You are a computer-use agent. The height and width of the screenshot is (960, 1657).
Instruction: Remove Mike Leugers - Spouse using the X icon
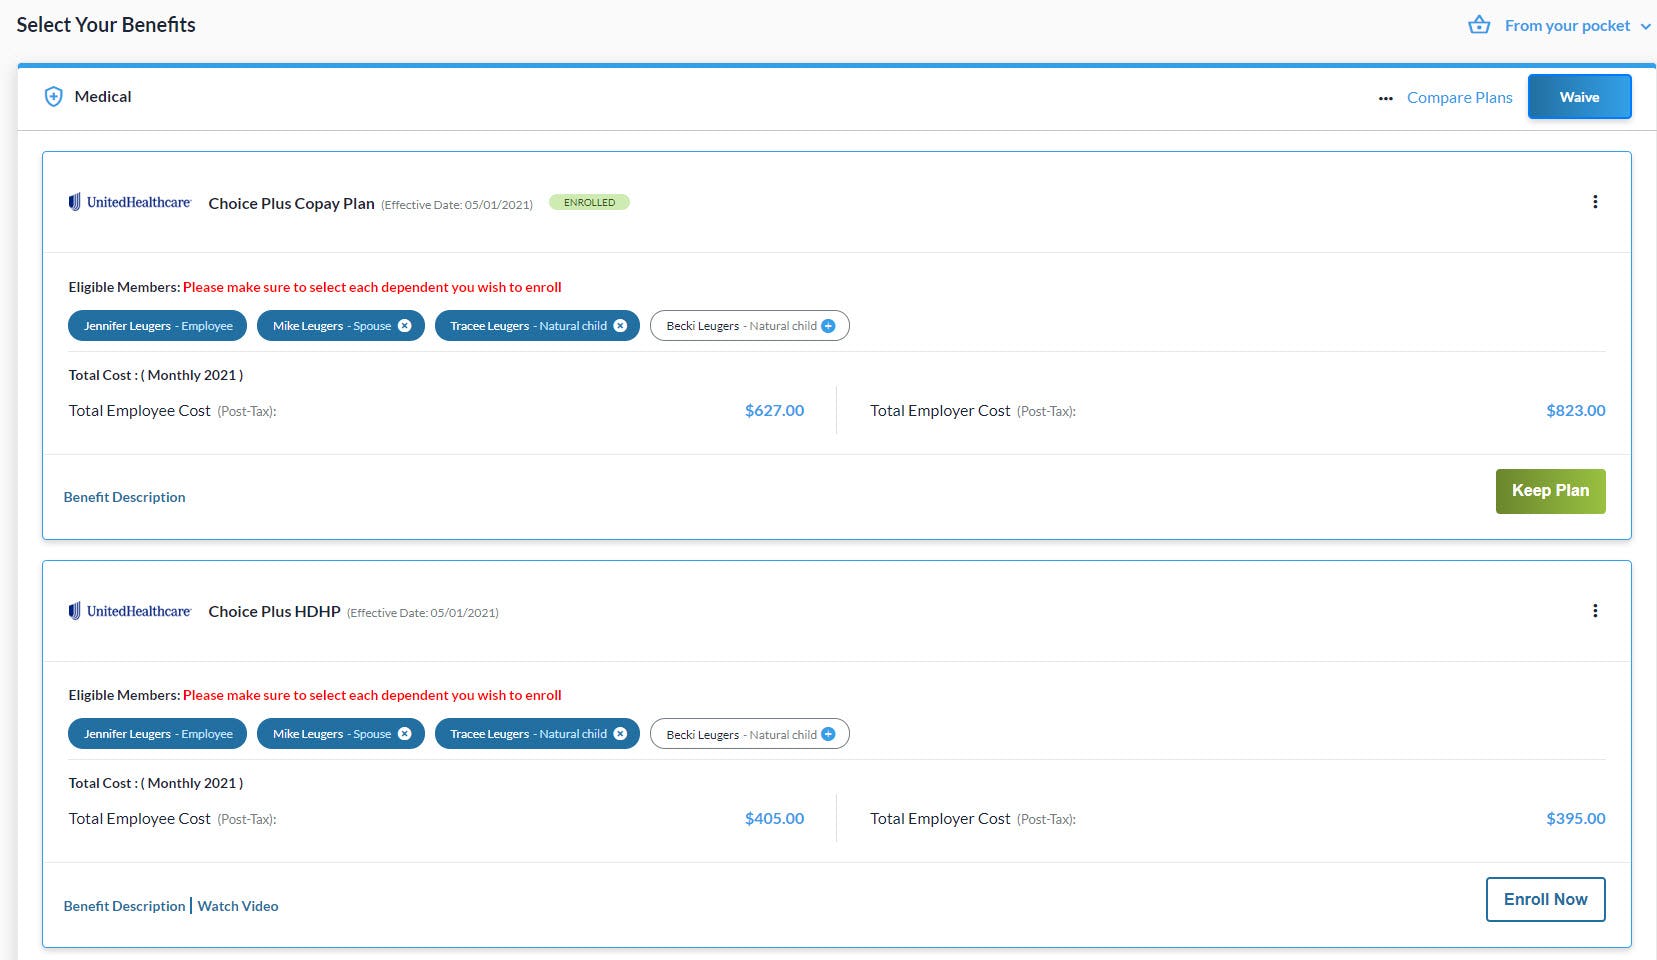tap(404, 325)
